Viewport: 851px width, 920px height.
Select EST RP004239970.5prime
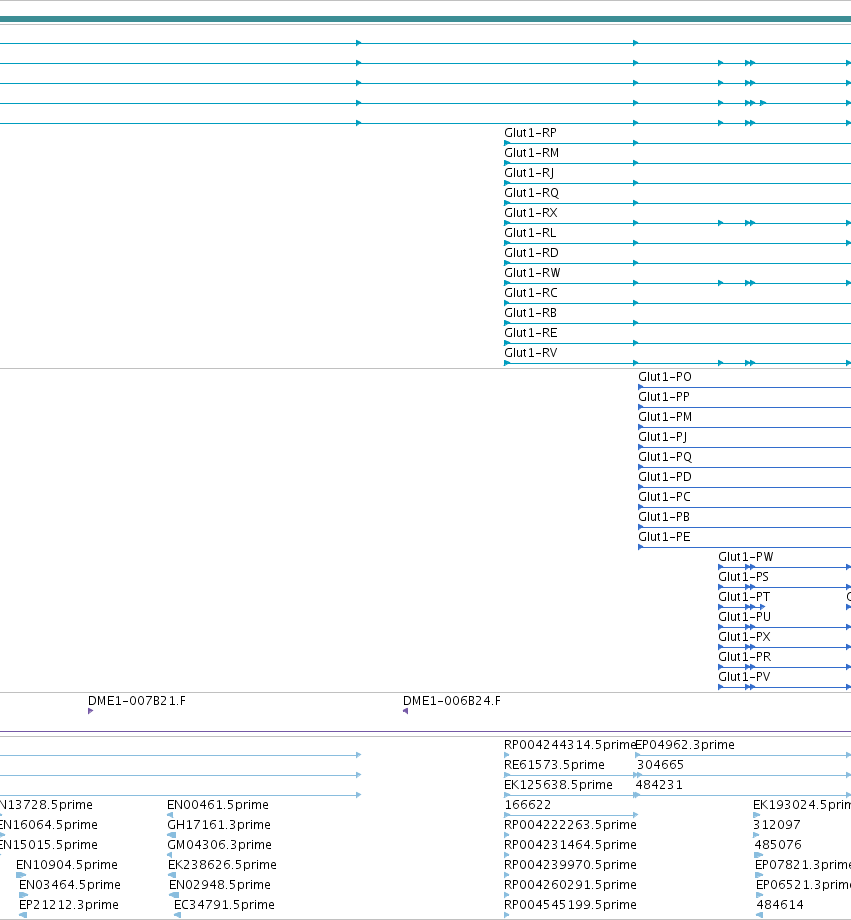point(570,864)
